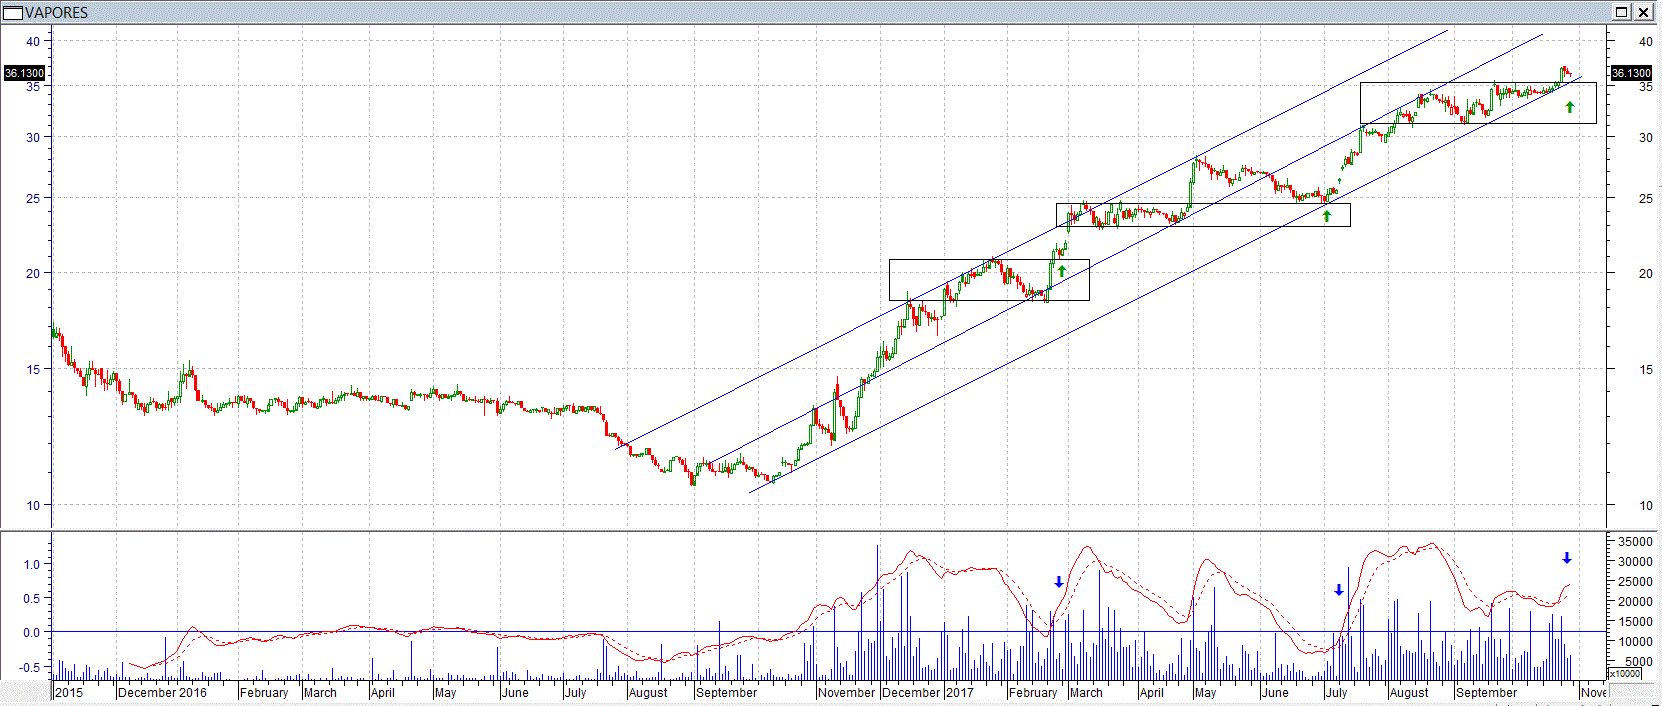Click the 20000 volume scale value
Viewport: 1662px width, 706px height.
click(x=1635, y=601)
